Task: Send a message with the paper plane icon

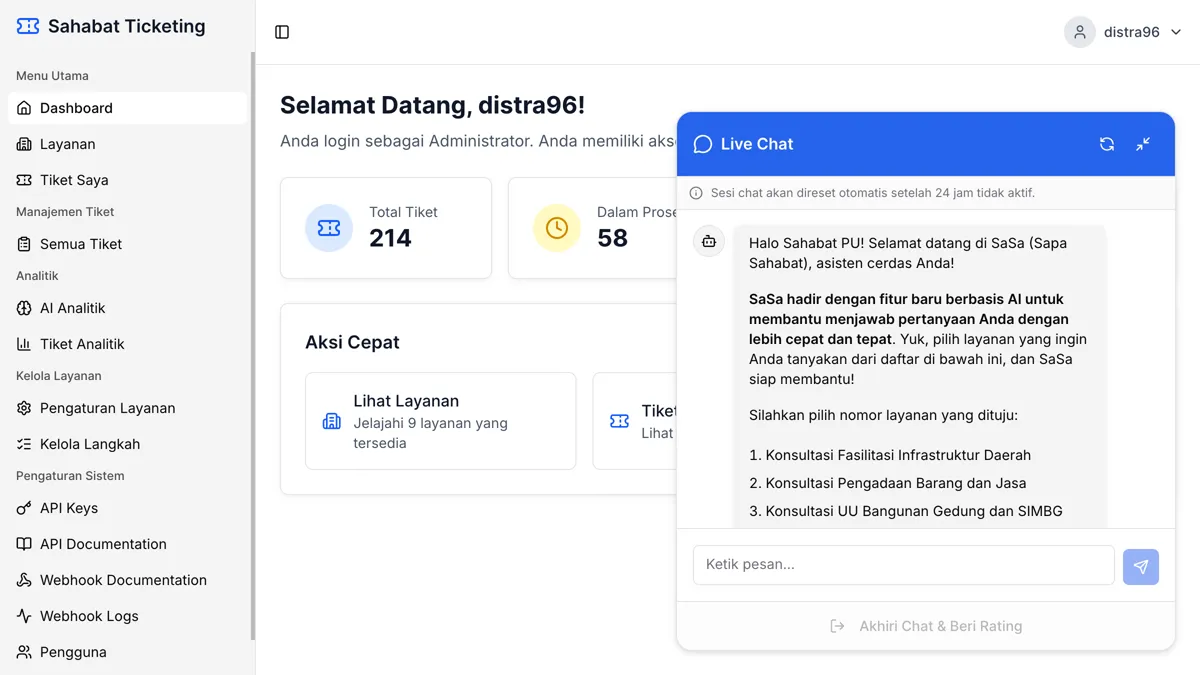Action: (x=1141, y=565)
